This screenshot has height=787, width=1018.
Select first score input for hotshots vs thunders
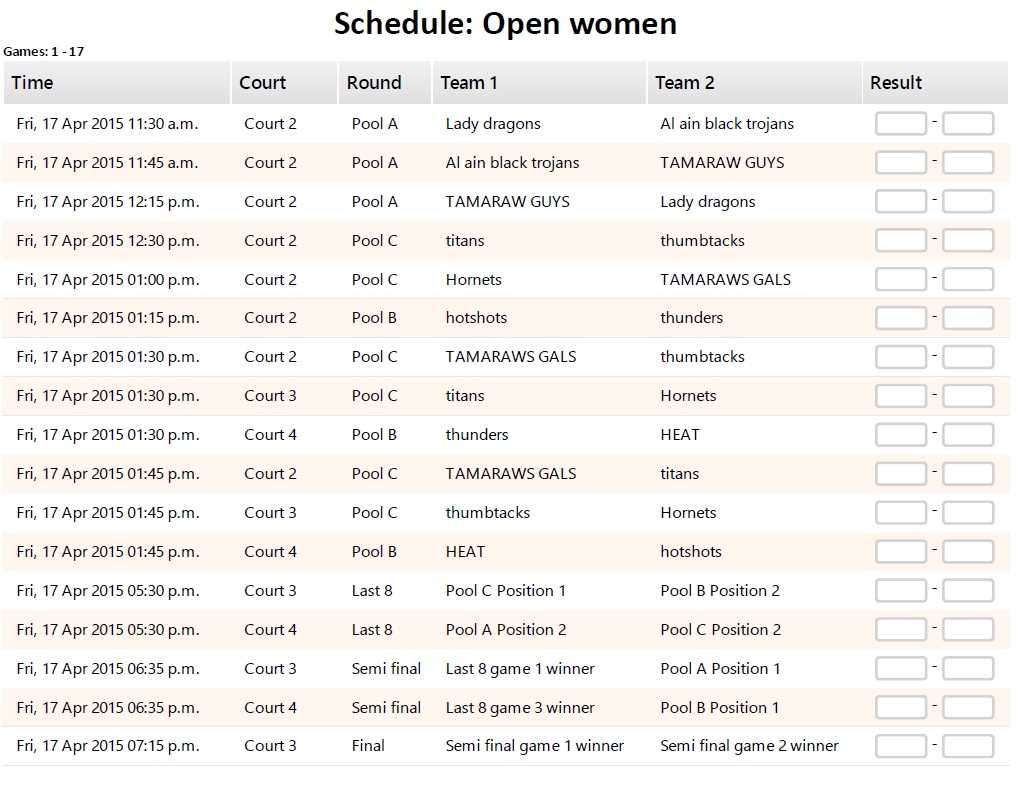(900, 318)
